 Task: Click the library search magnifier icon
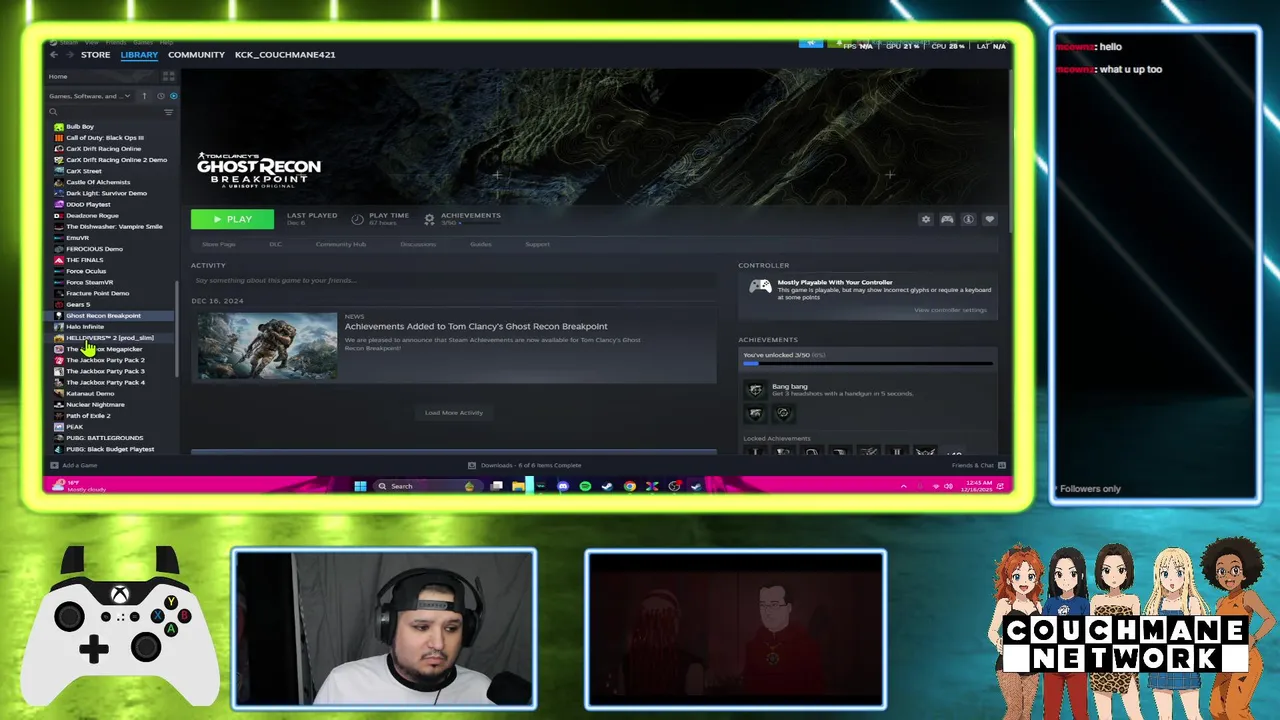click(x=53, y=112)
